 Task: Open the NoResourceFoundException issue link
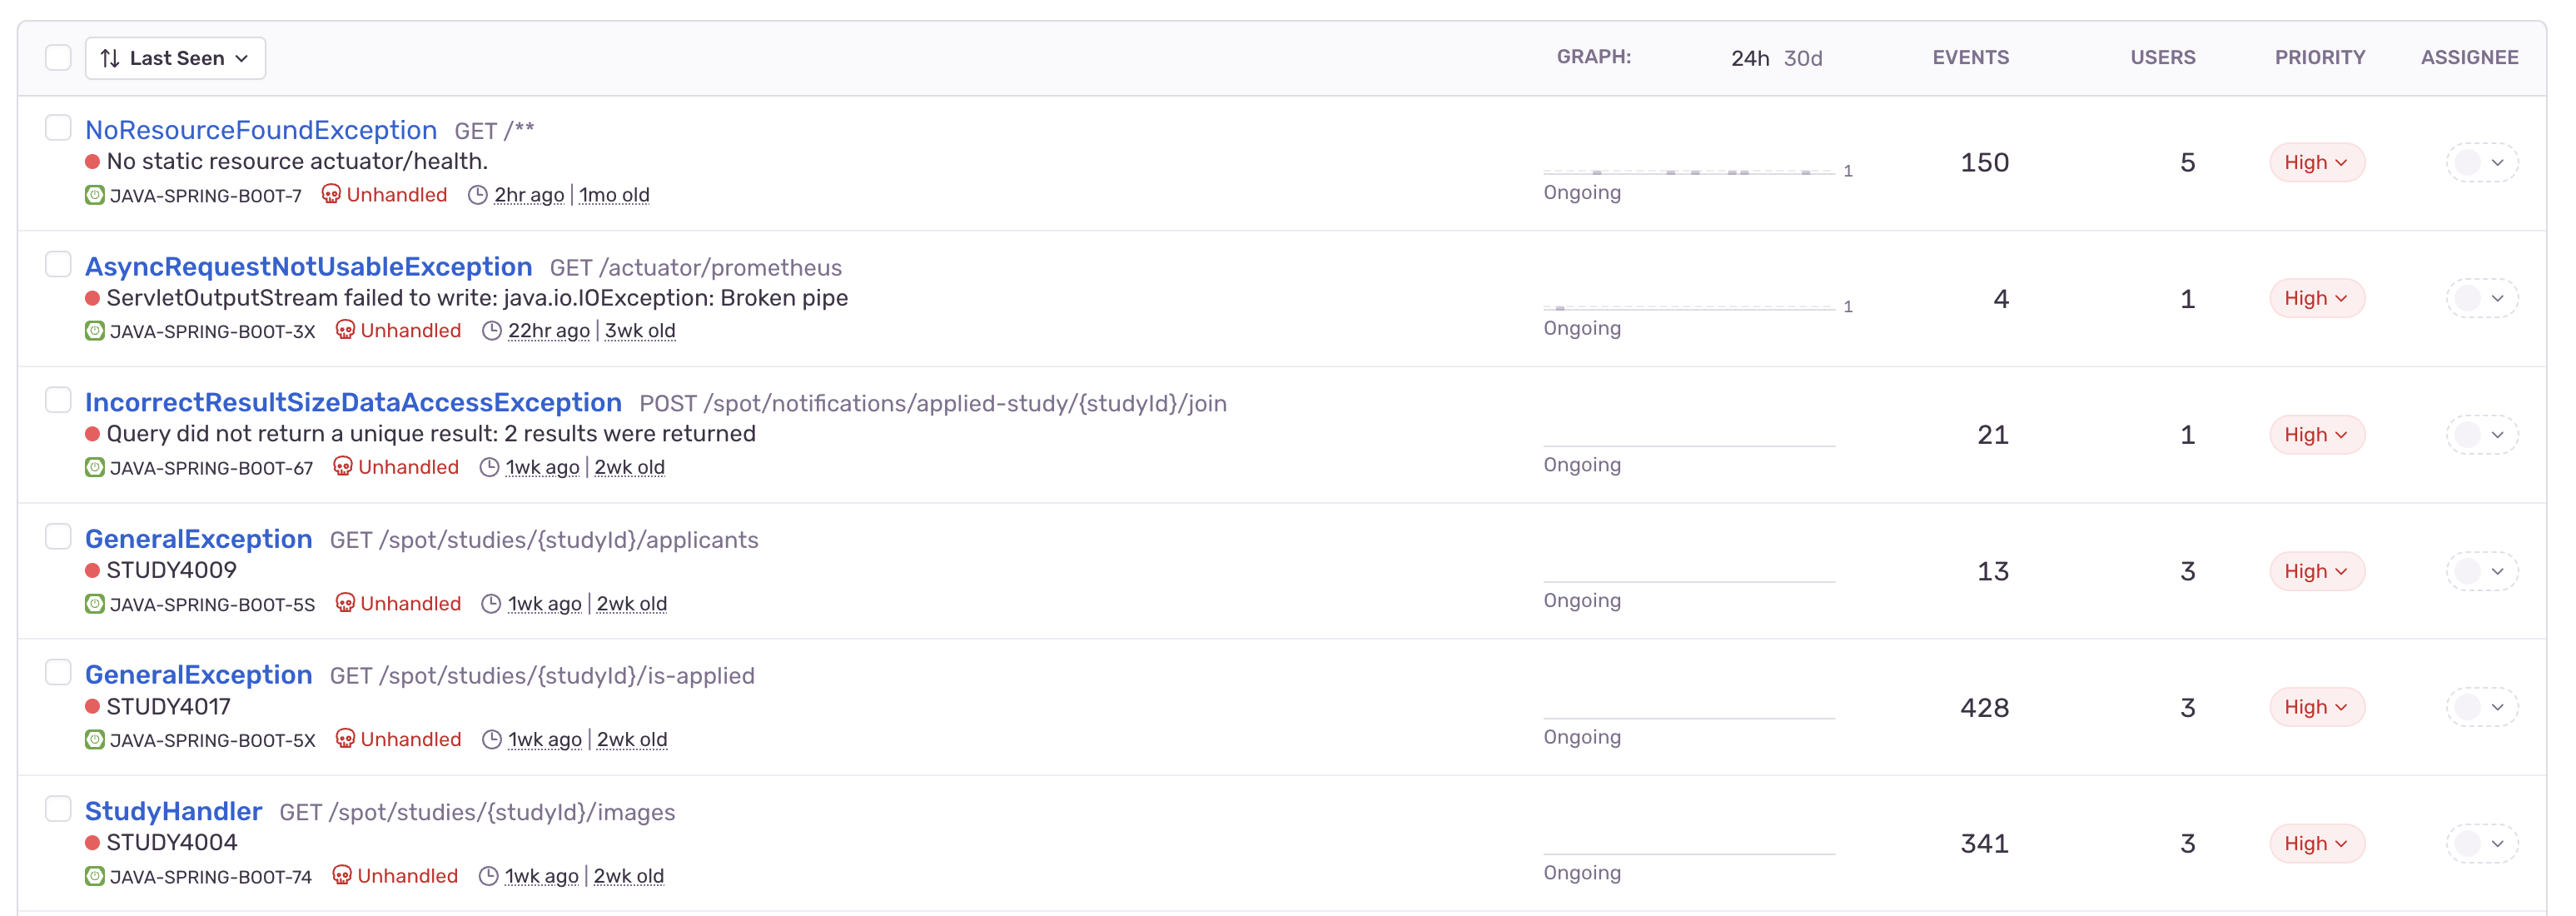[x=261, y=130]
